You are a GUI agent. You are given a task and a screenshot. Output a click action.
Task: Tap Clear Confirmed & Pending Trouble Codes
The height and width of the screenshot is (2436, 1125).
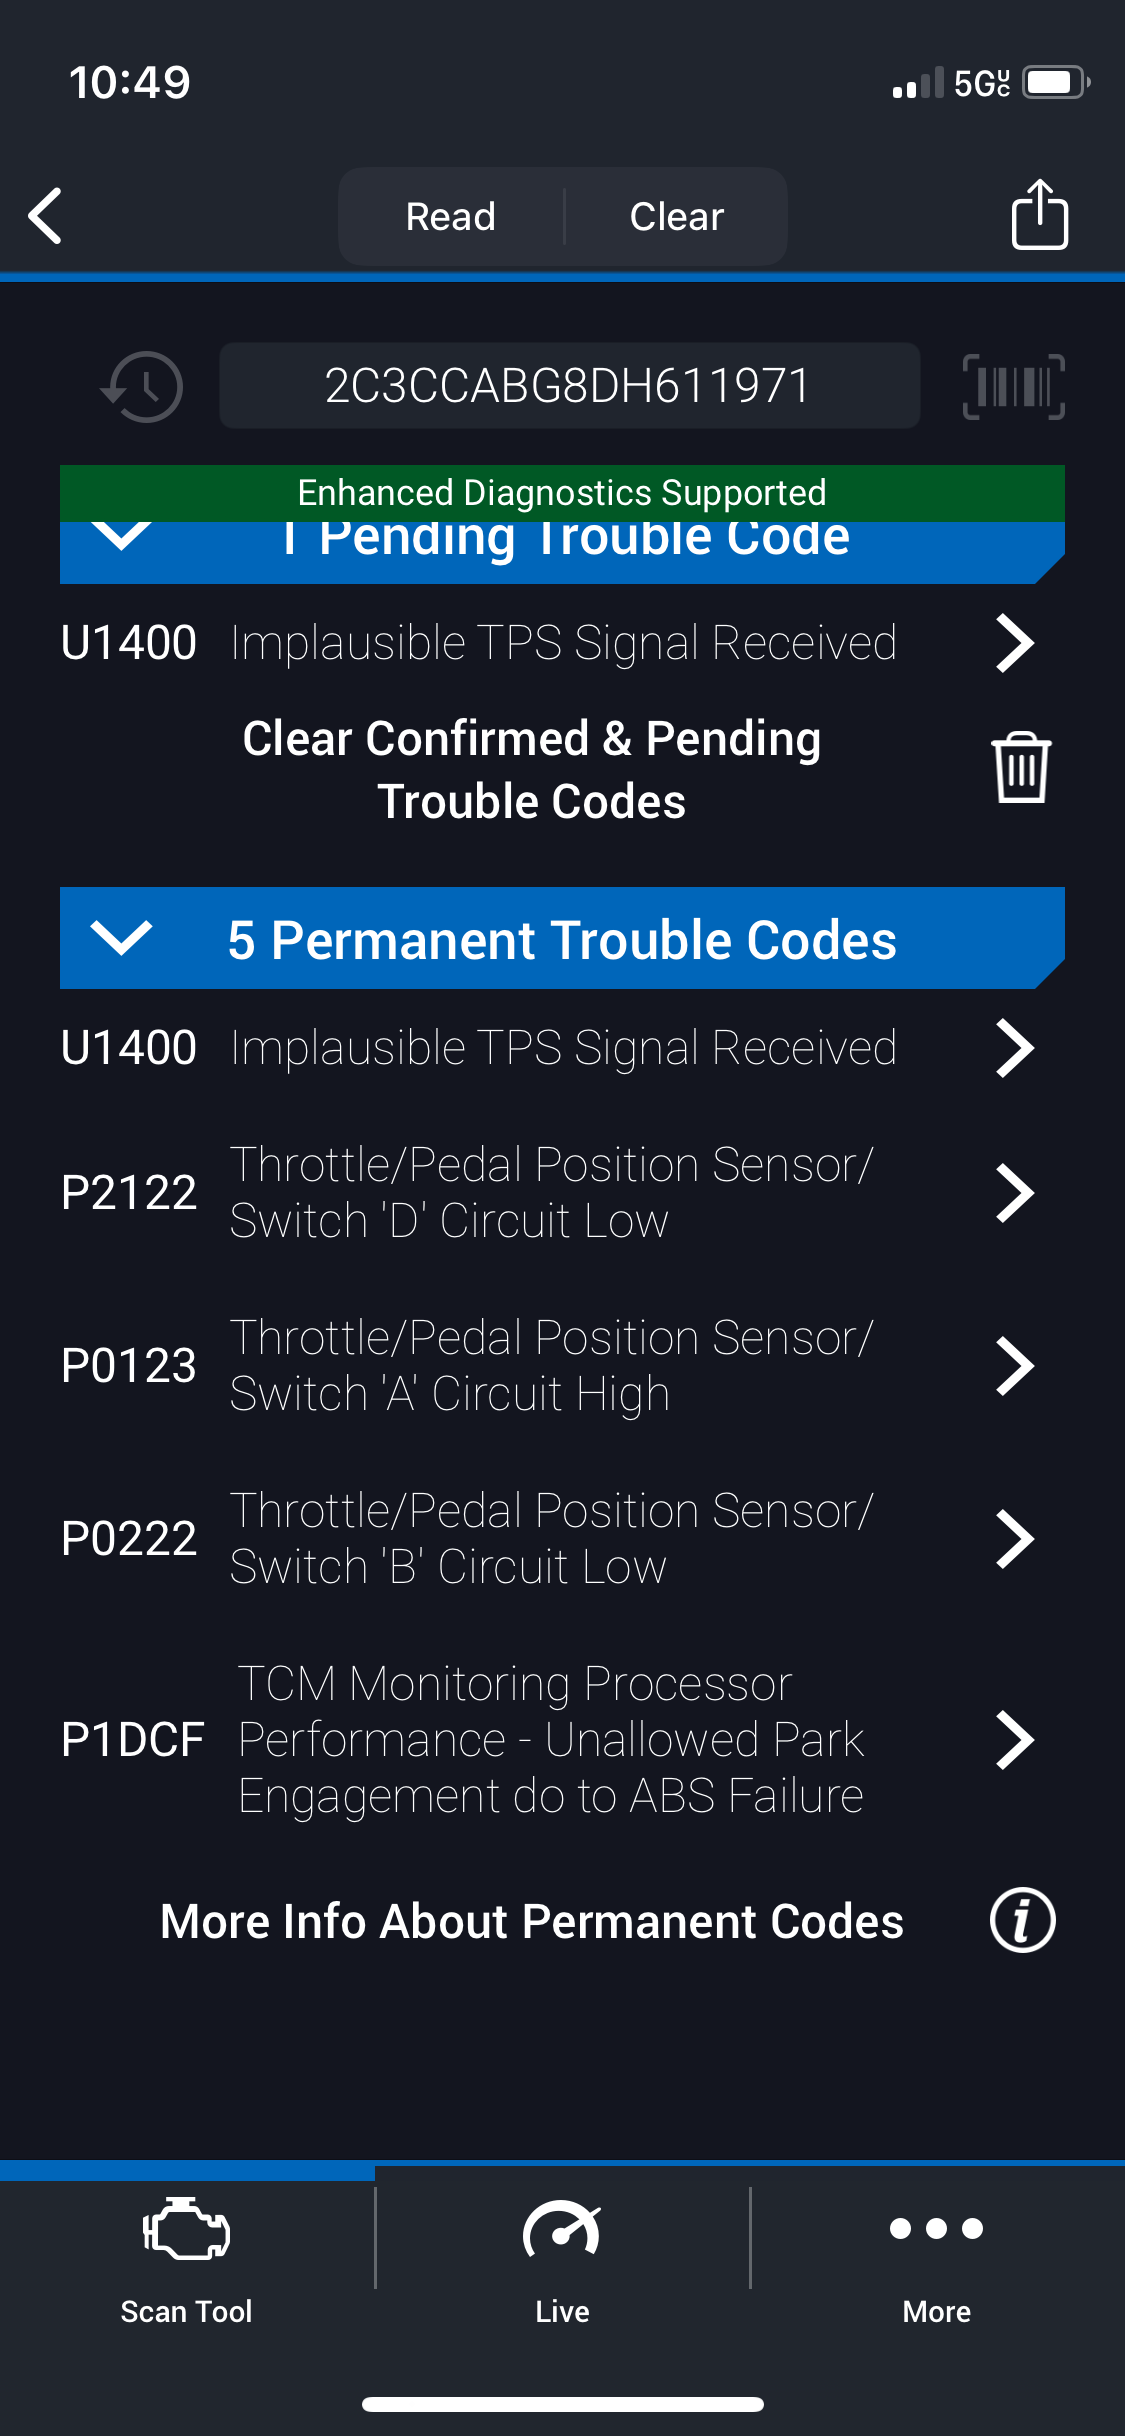531,770
